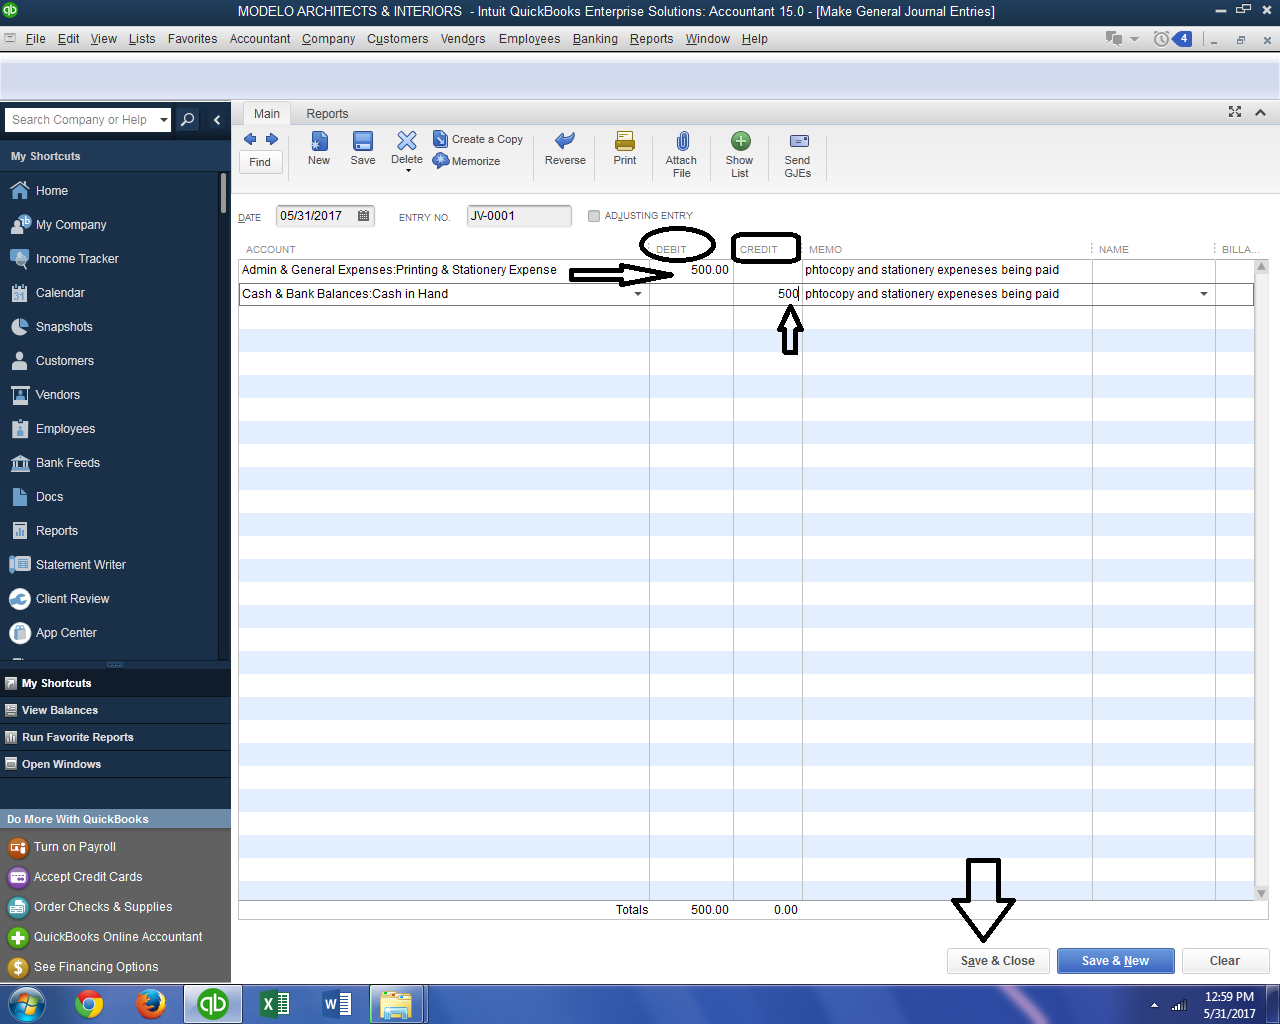The image size is (1280, 1024).
Task: Switch to the Reports tab
Action: [326, 113]
